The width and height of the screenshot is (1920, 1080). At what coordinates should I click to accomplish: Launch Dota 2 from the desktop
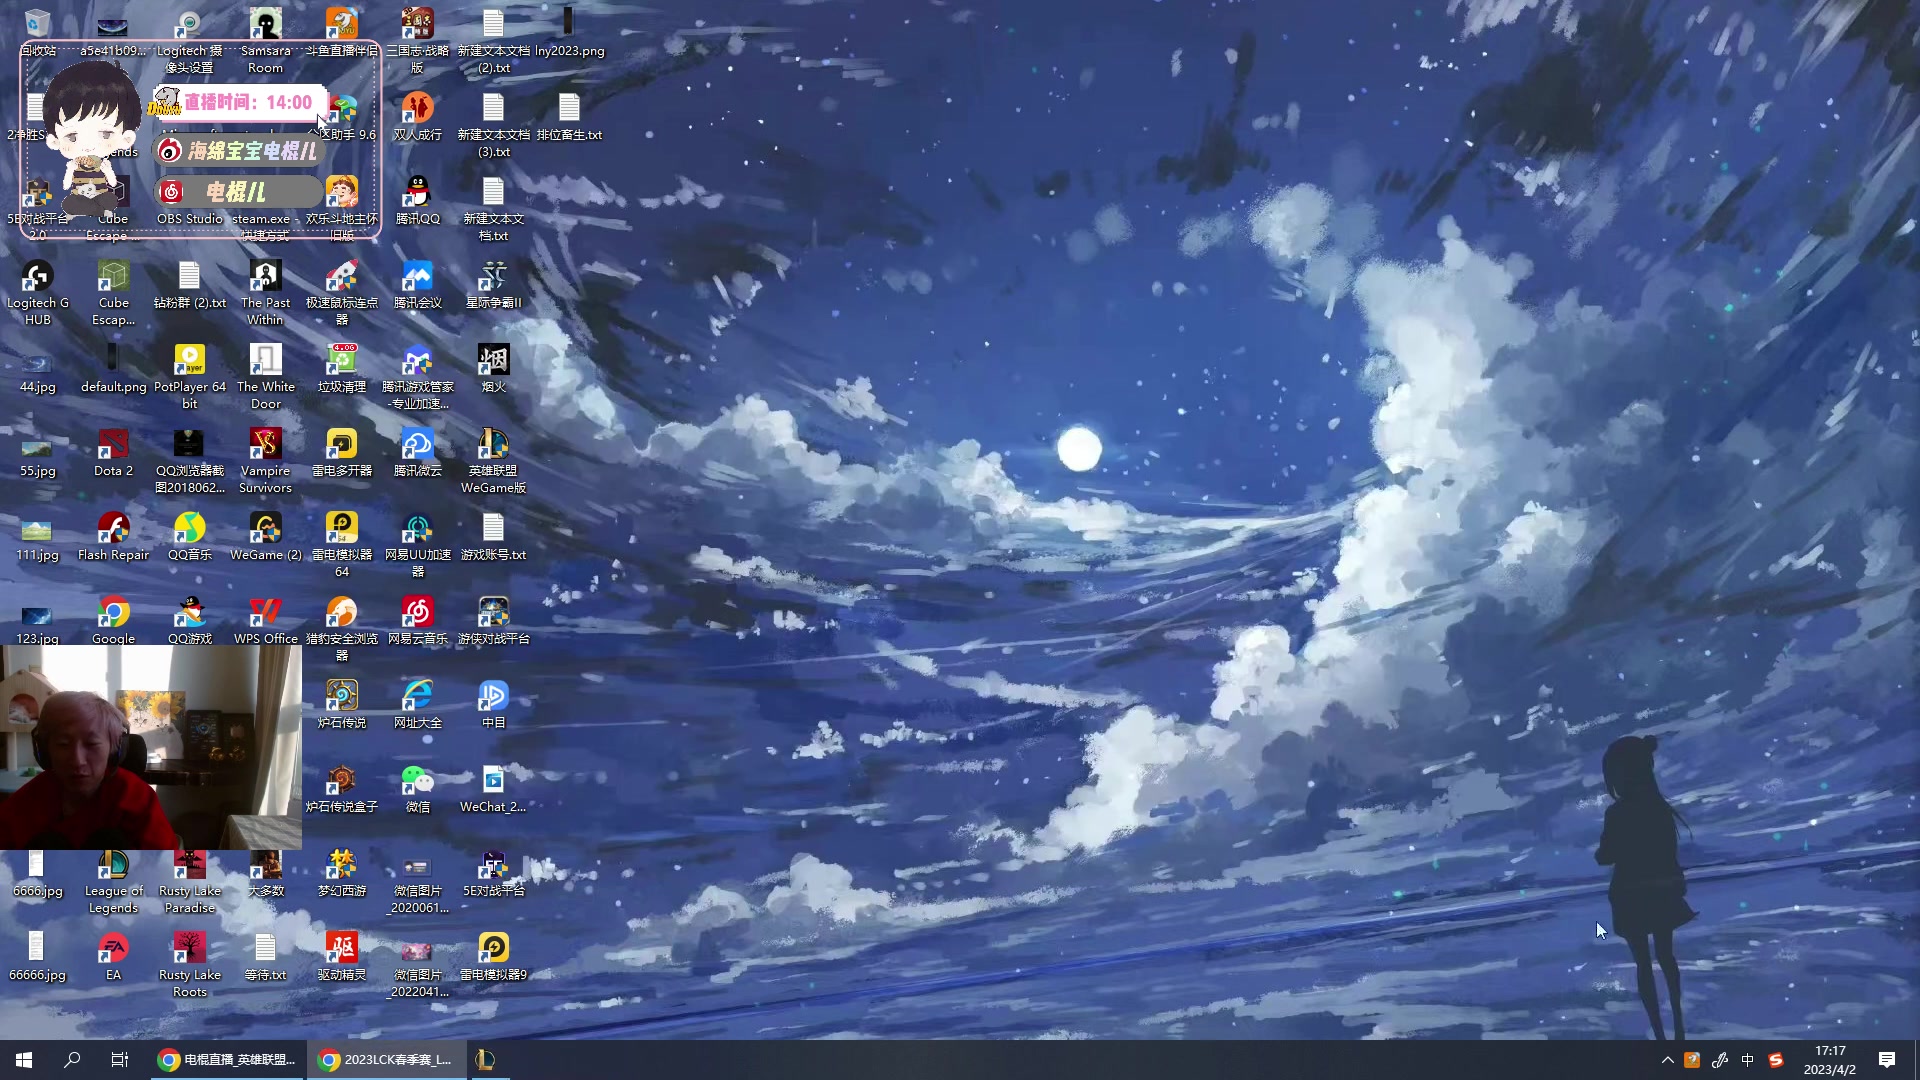point(113,452)
